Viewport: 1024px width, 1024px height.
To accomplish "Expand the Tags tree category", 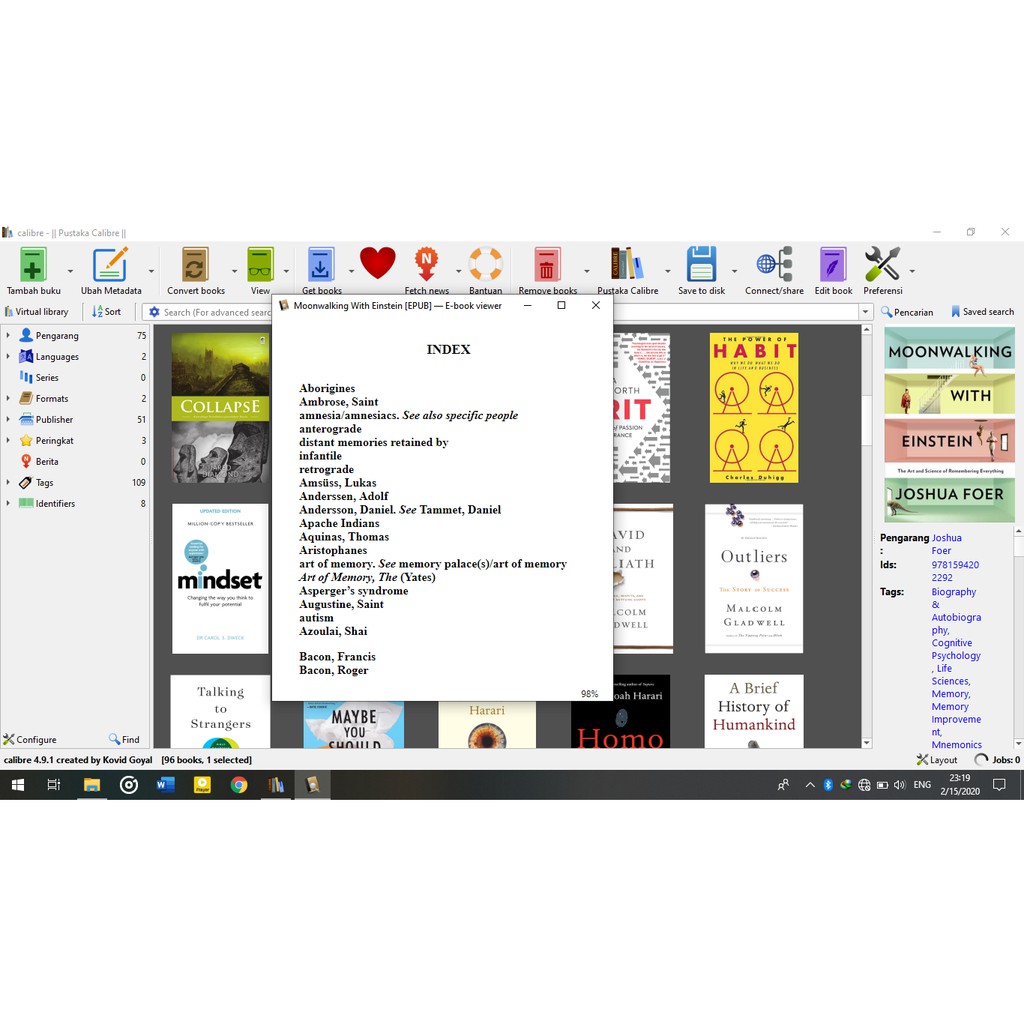I will point(8,482).
